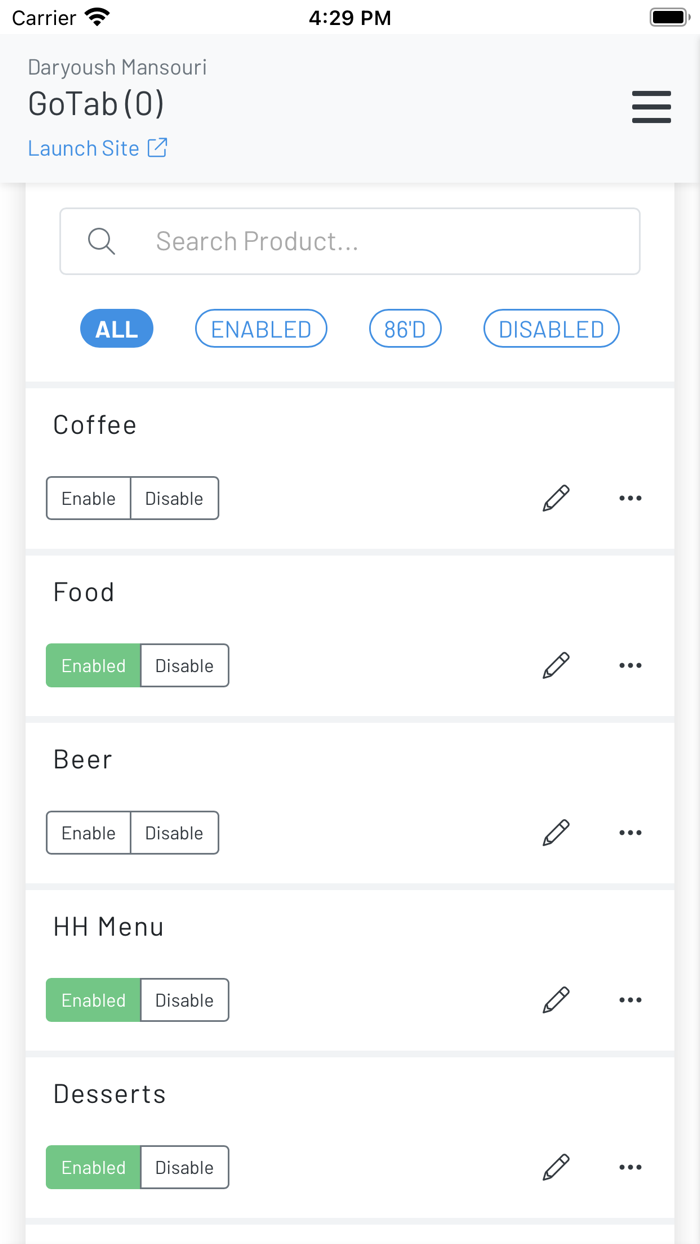
Task: Click the search magnifier icon
Action: tap(100, 241)
